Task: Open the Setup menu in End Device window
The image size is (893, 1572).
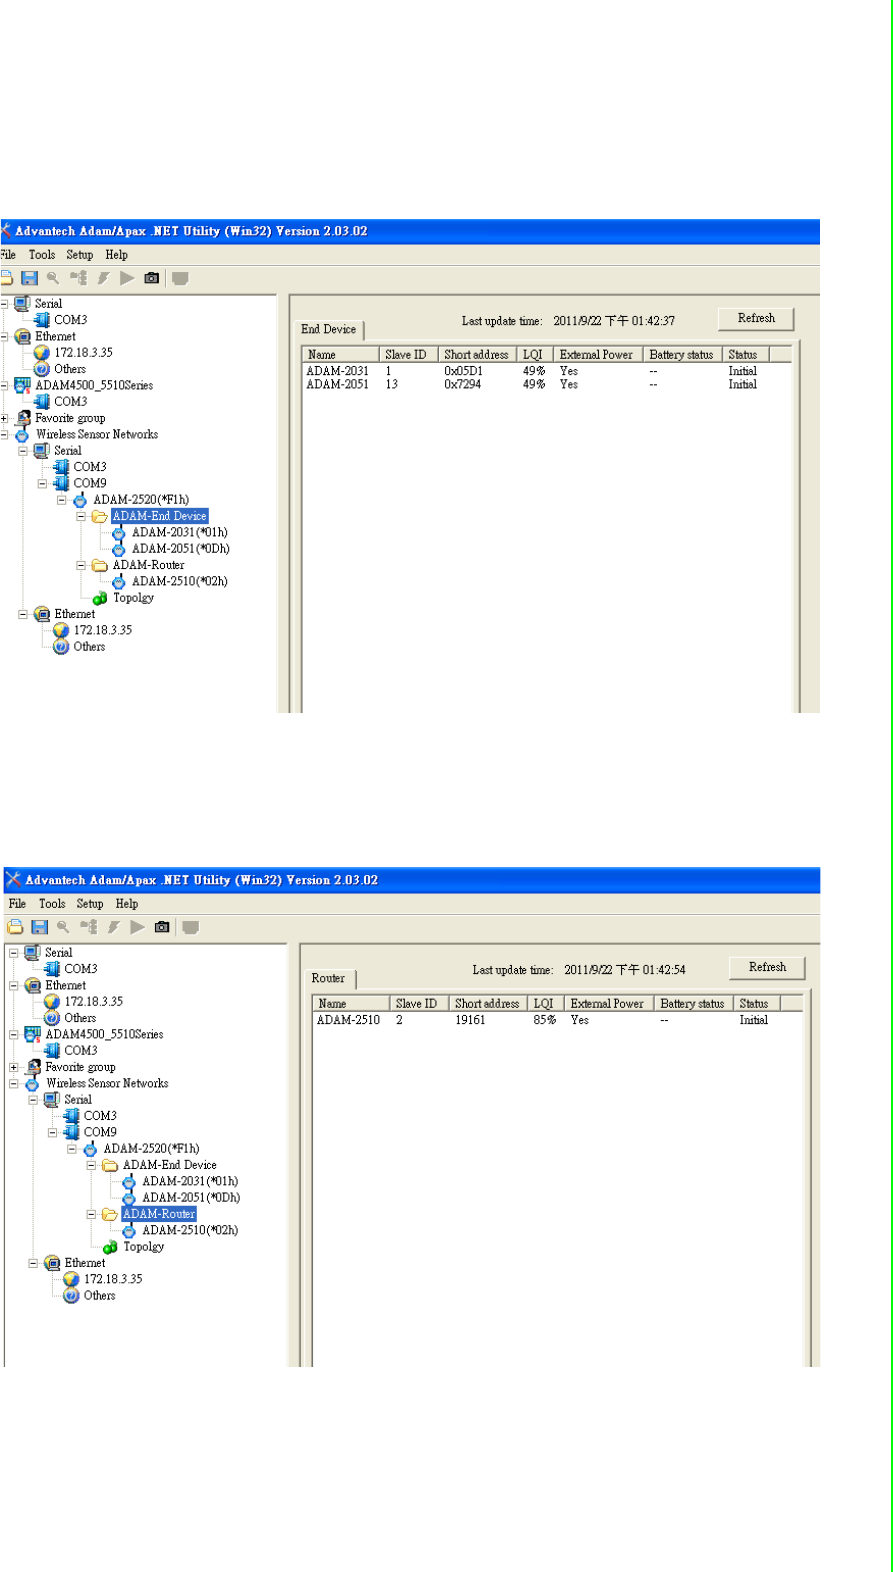Action: point(80,255)
